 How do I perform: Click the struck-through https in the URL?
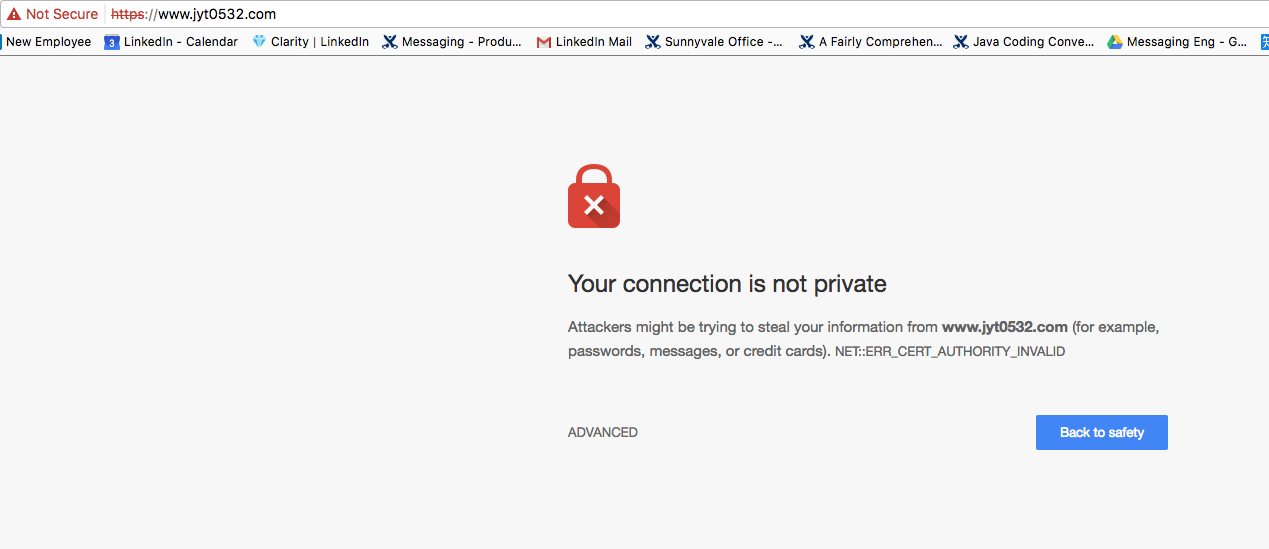[x=127, y=14]
